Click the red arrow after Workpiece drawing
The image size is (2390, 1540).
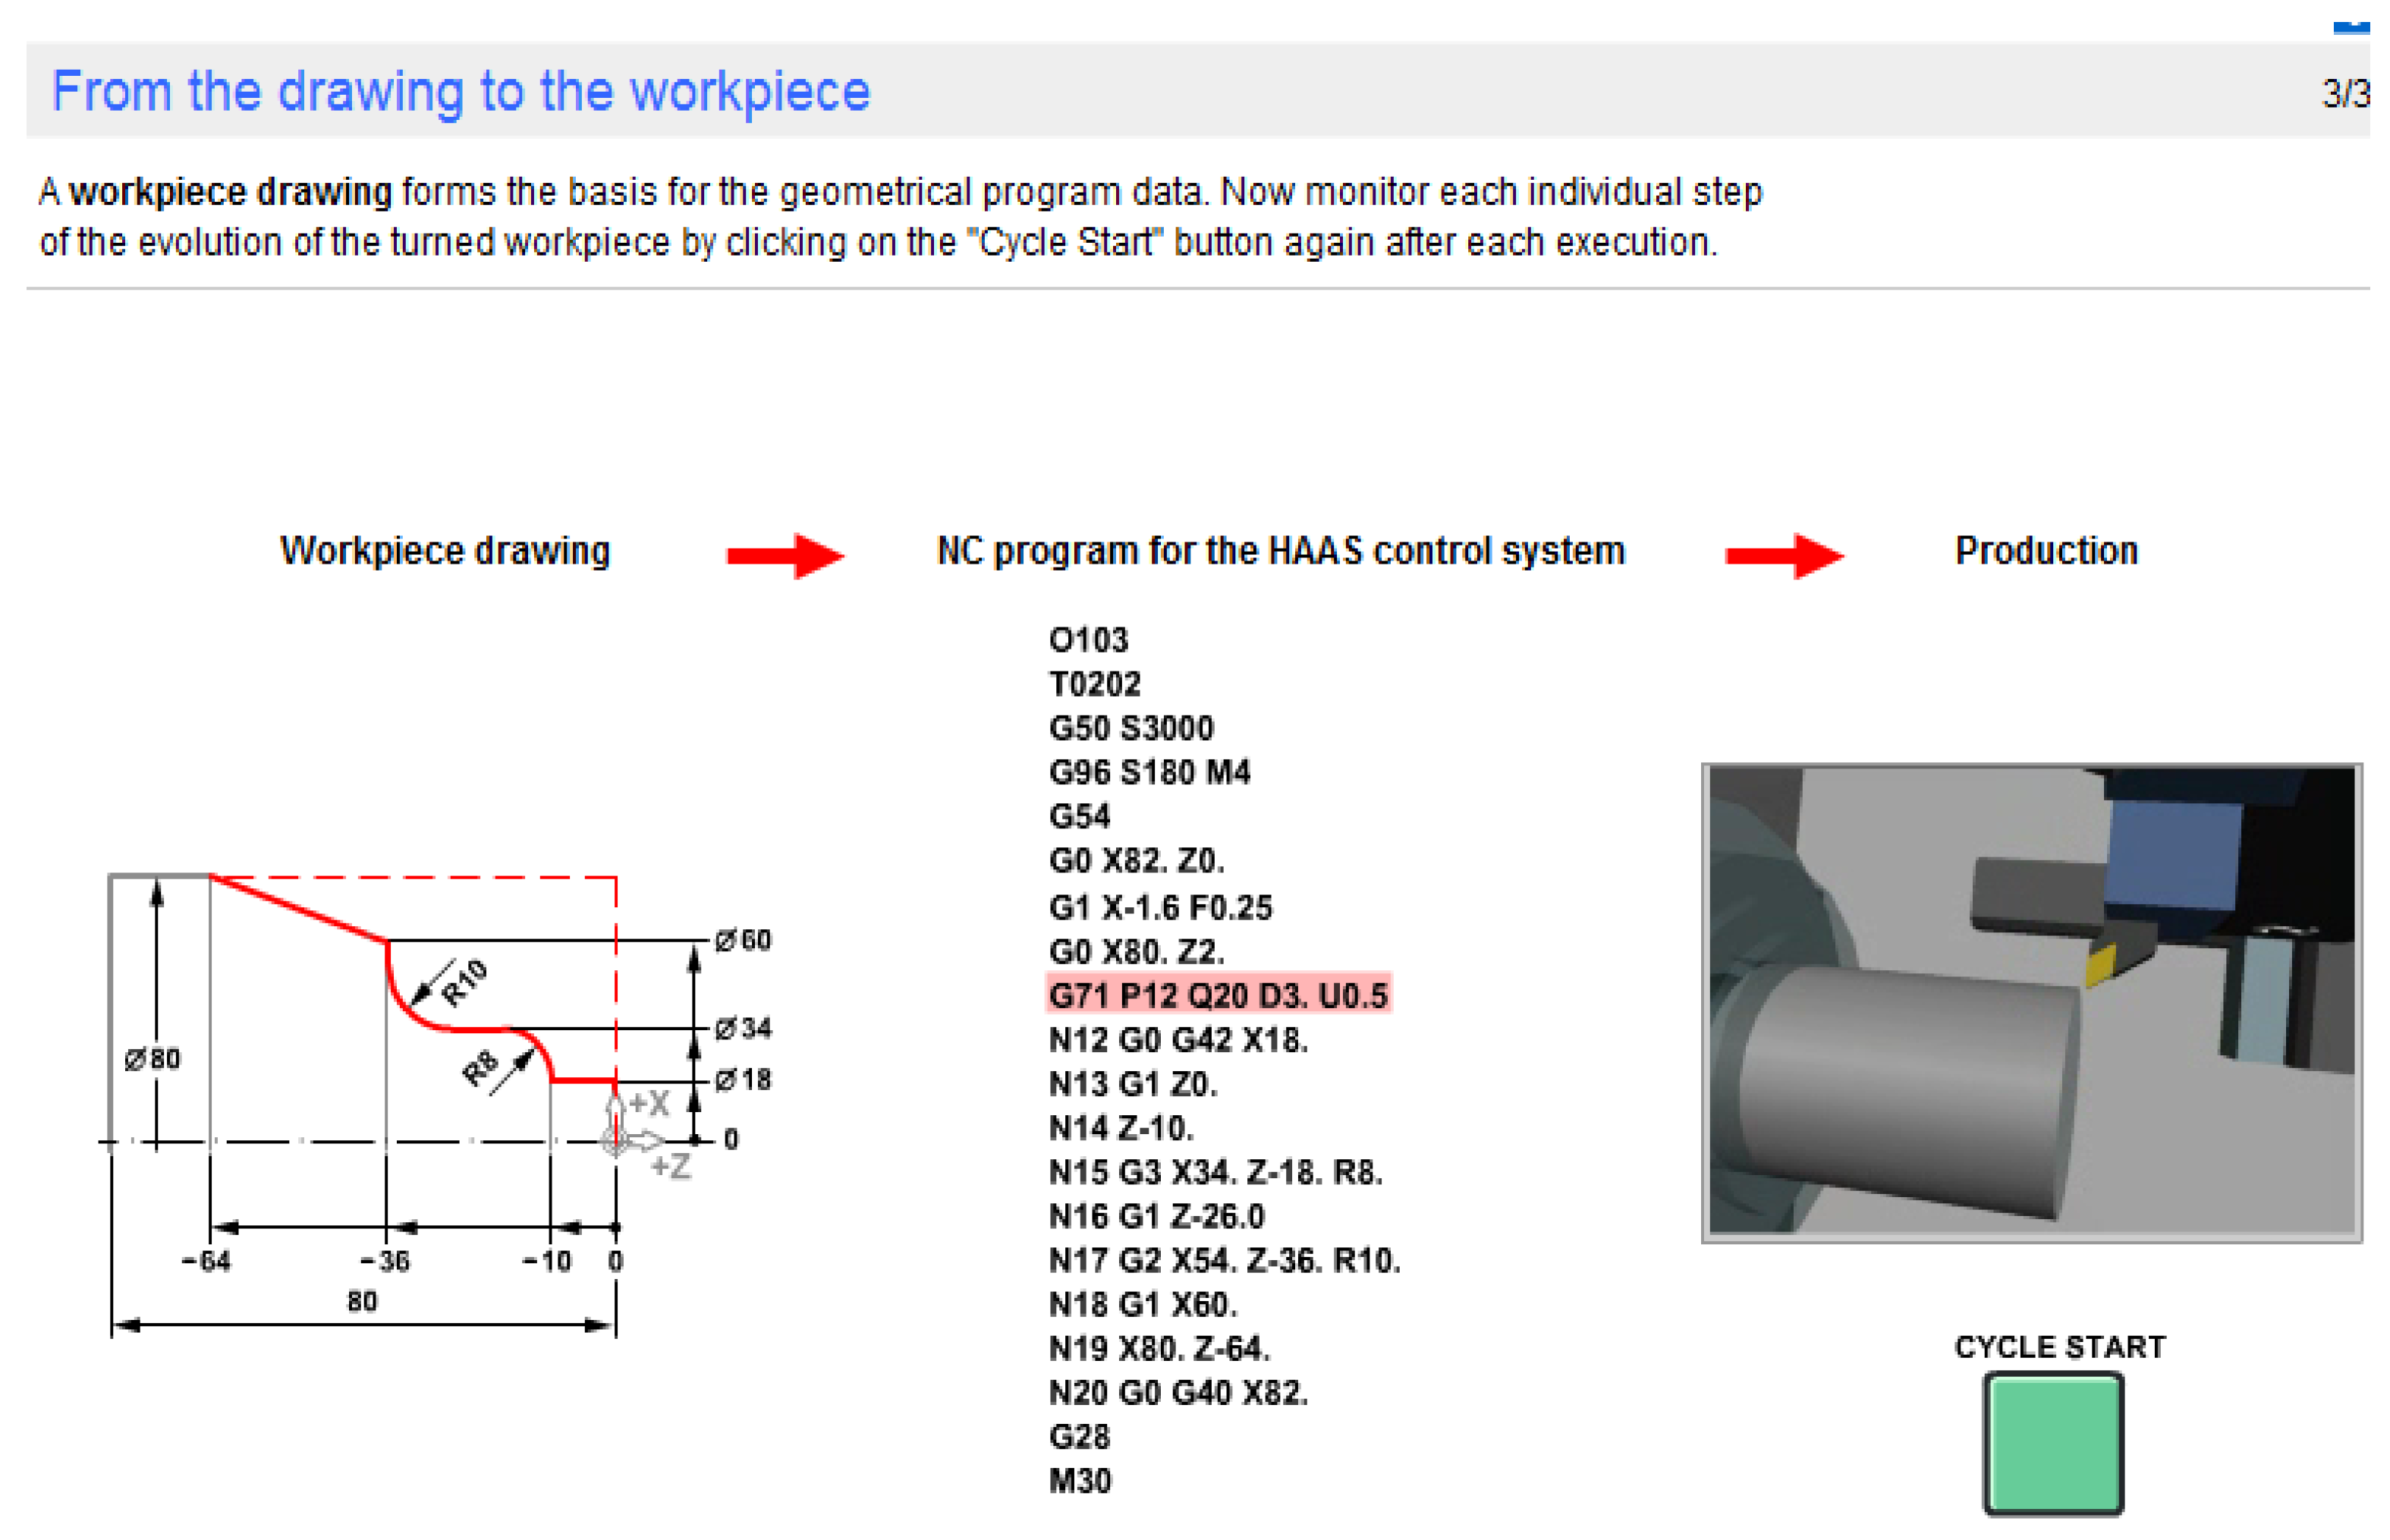(x=785, y=555)
